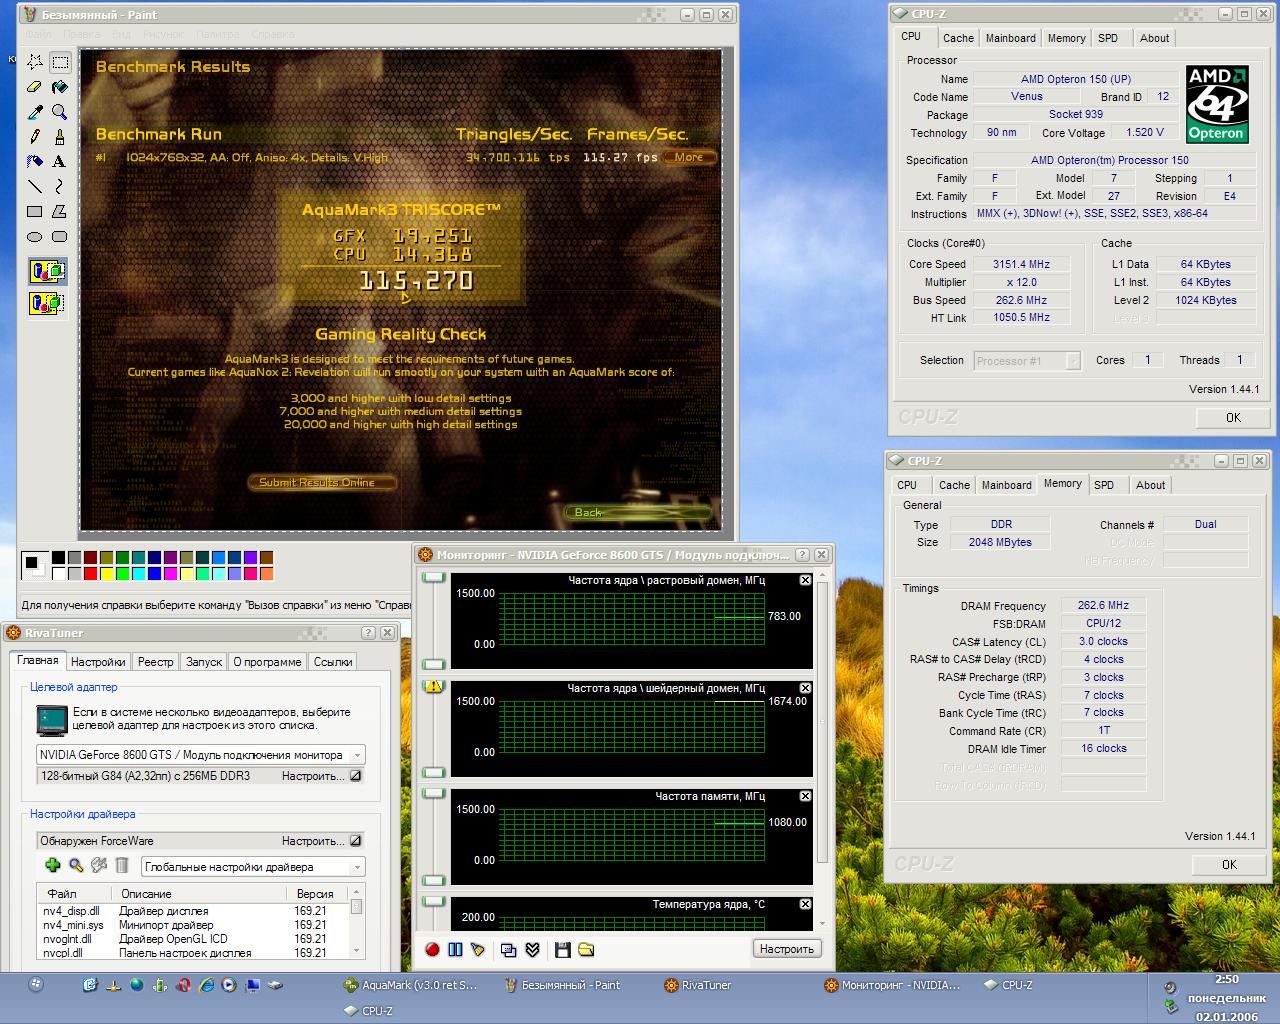Click the double-down arrows icon in monitoring toolbar
Viewport: 1280px width, 1024px height.
[x=533, y=949]
